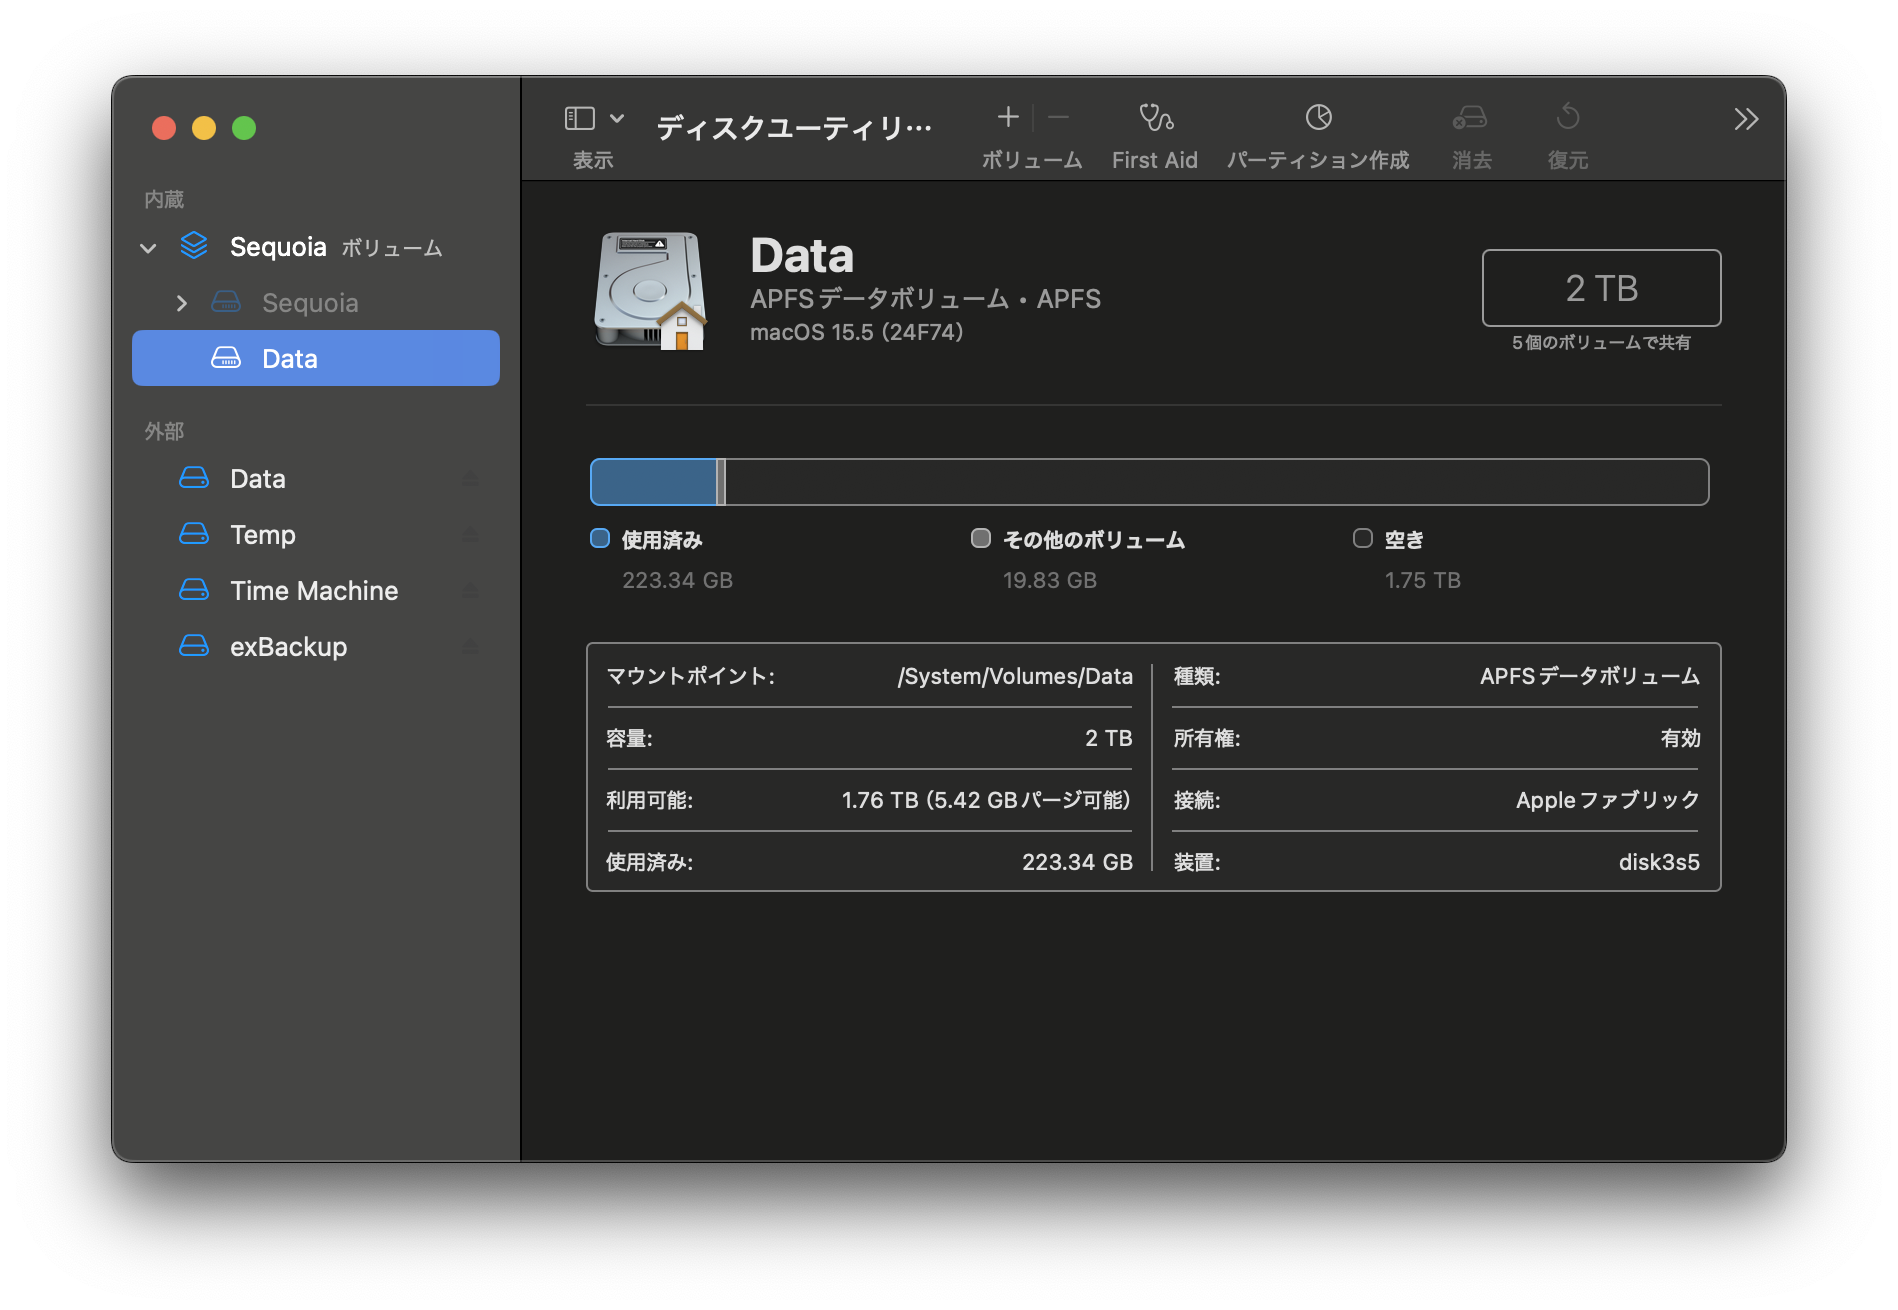Eject the external Temp volume

coord(470,536)
